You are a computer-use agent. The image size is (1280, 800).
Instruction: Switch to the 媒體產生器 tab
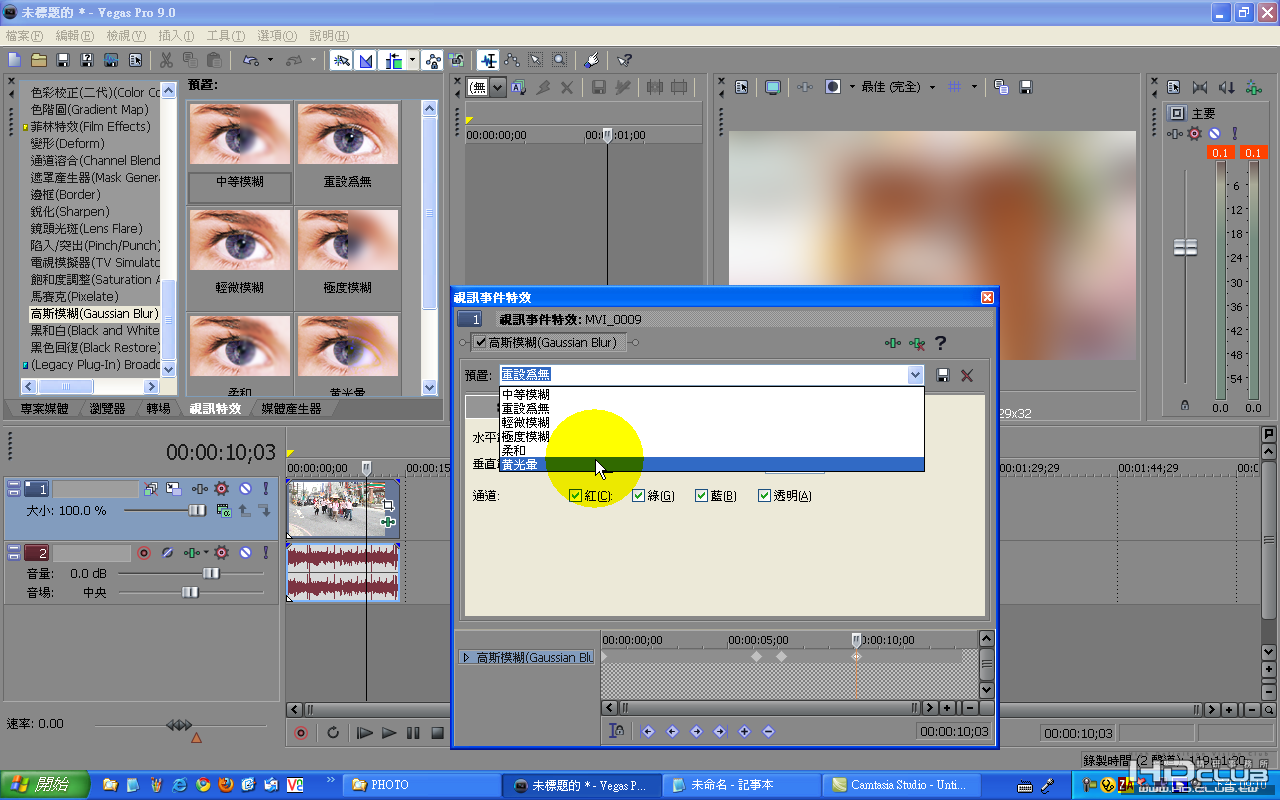coord(291,409)
